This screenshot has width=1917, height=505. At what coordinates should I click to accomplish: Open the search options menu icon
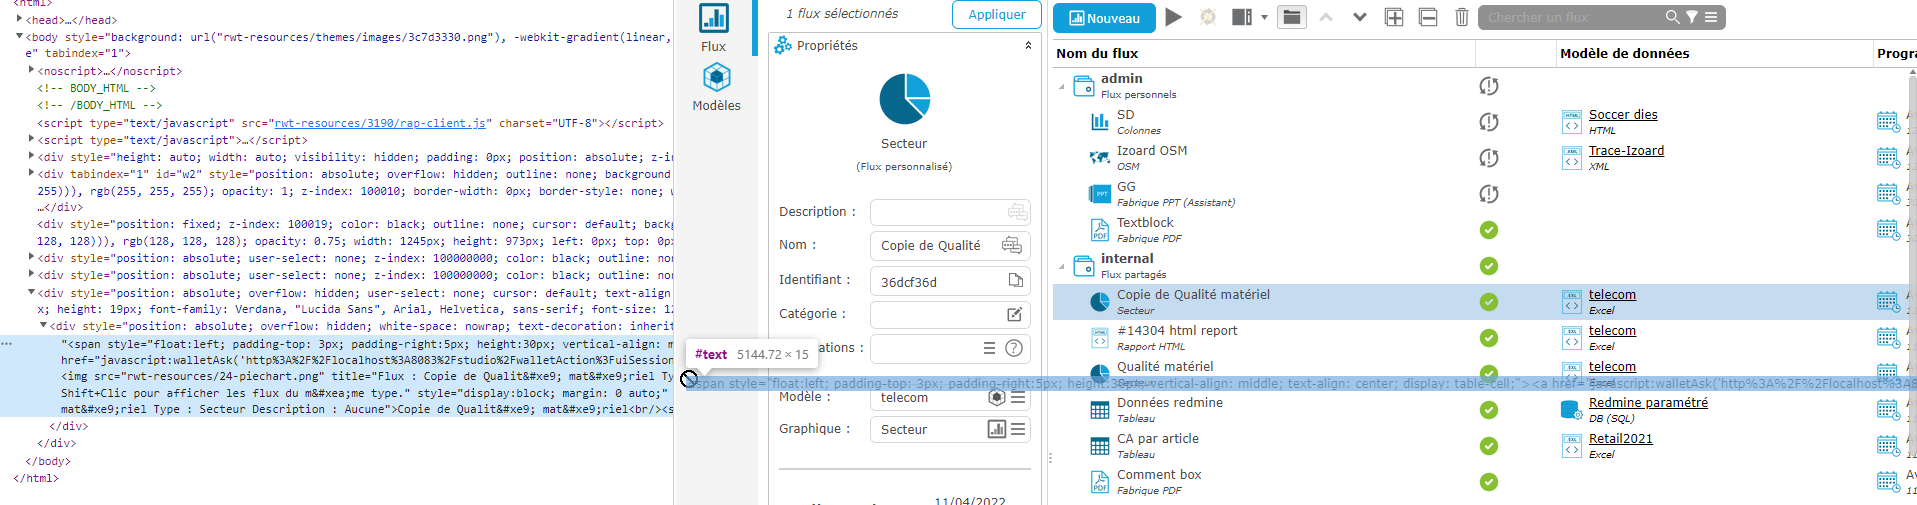(1711, 17)
